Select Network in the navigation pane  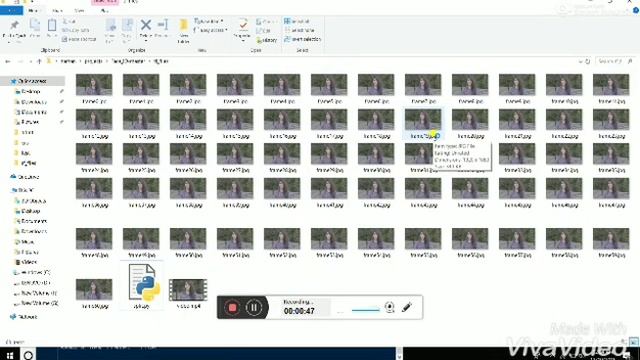point(27,316)
